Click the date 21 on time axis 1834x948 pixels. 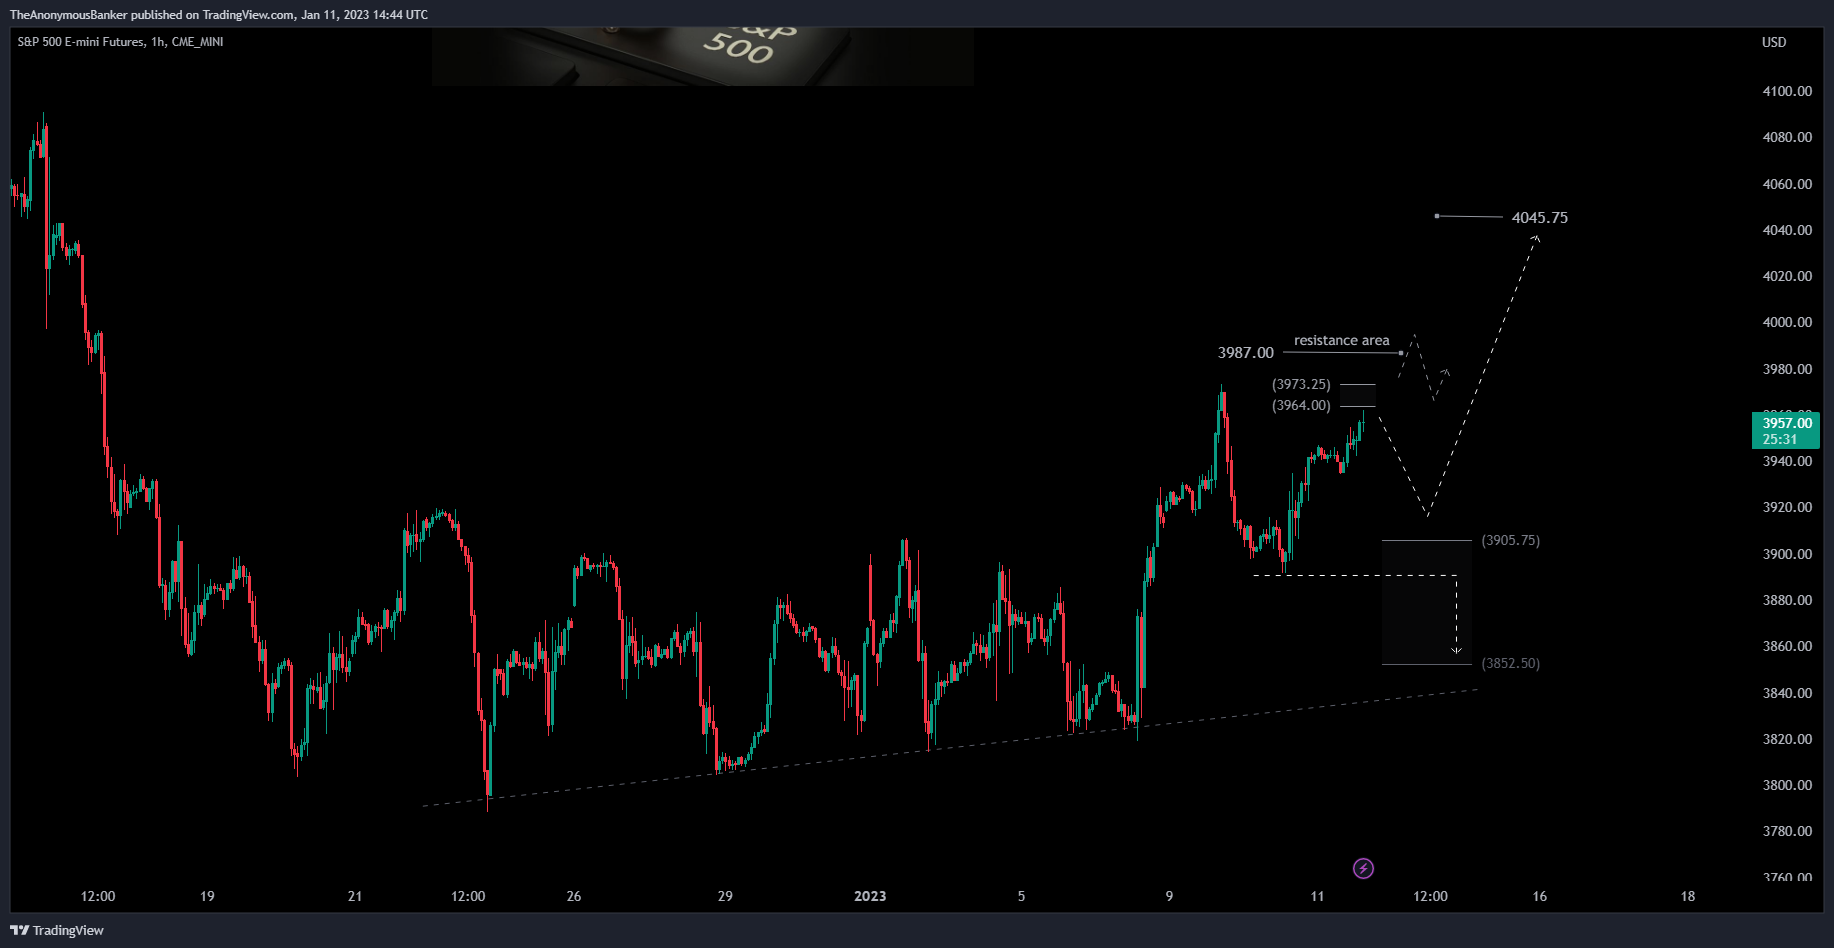pos(355,896)
